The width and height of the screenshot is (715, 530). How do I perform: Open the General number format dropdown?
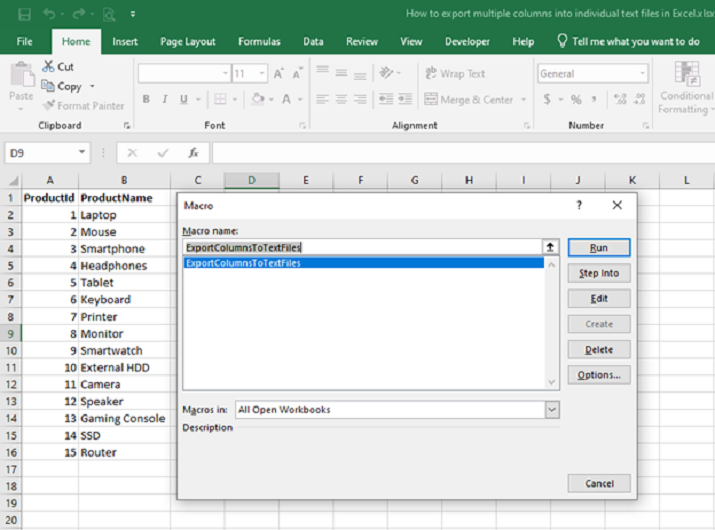tap(641, 73)
